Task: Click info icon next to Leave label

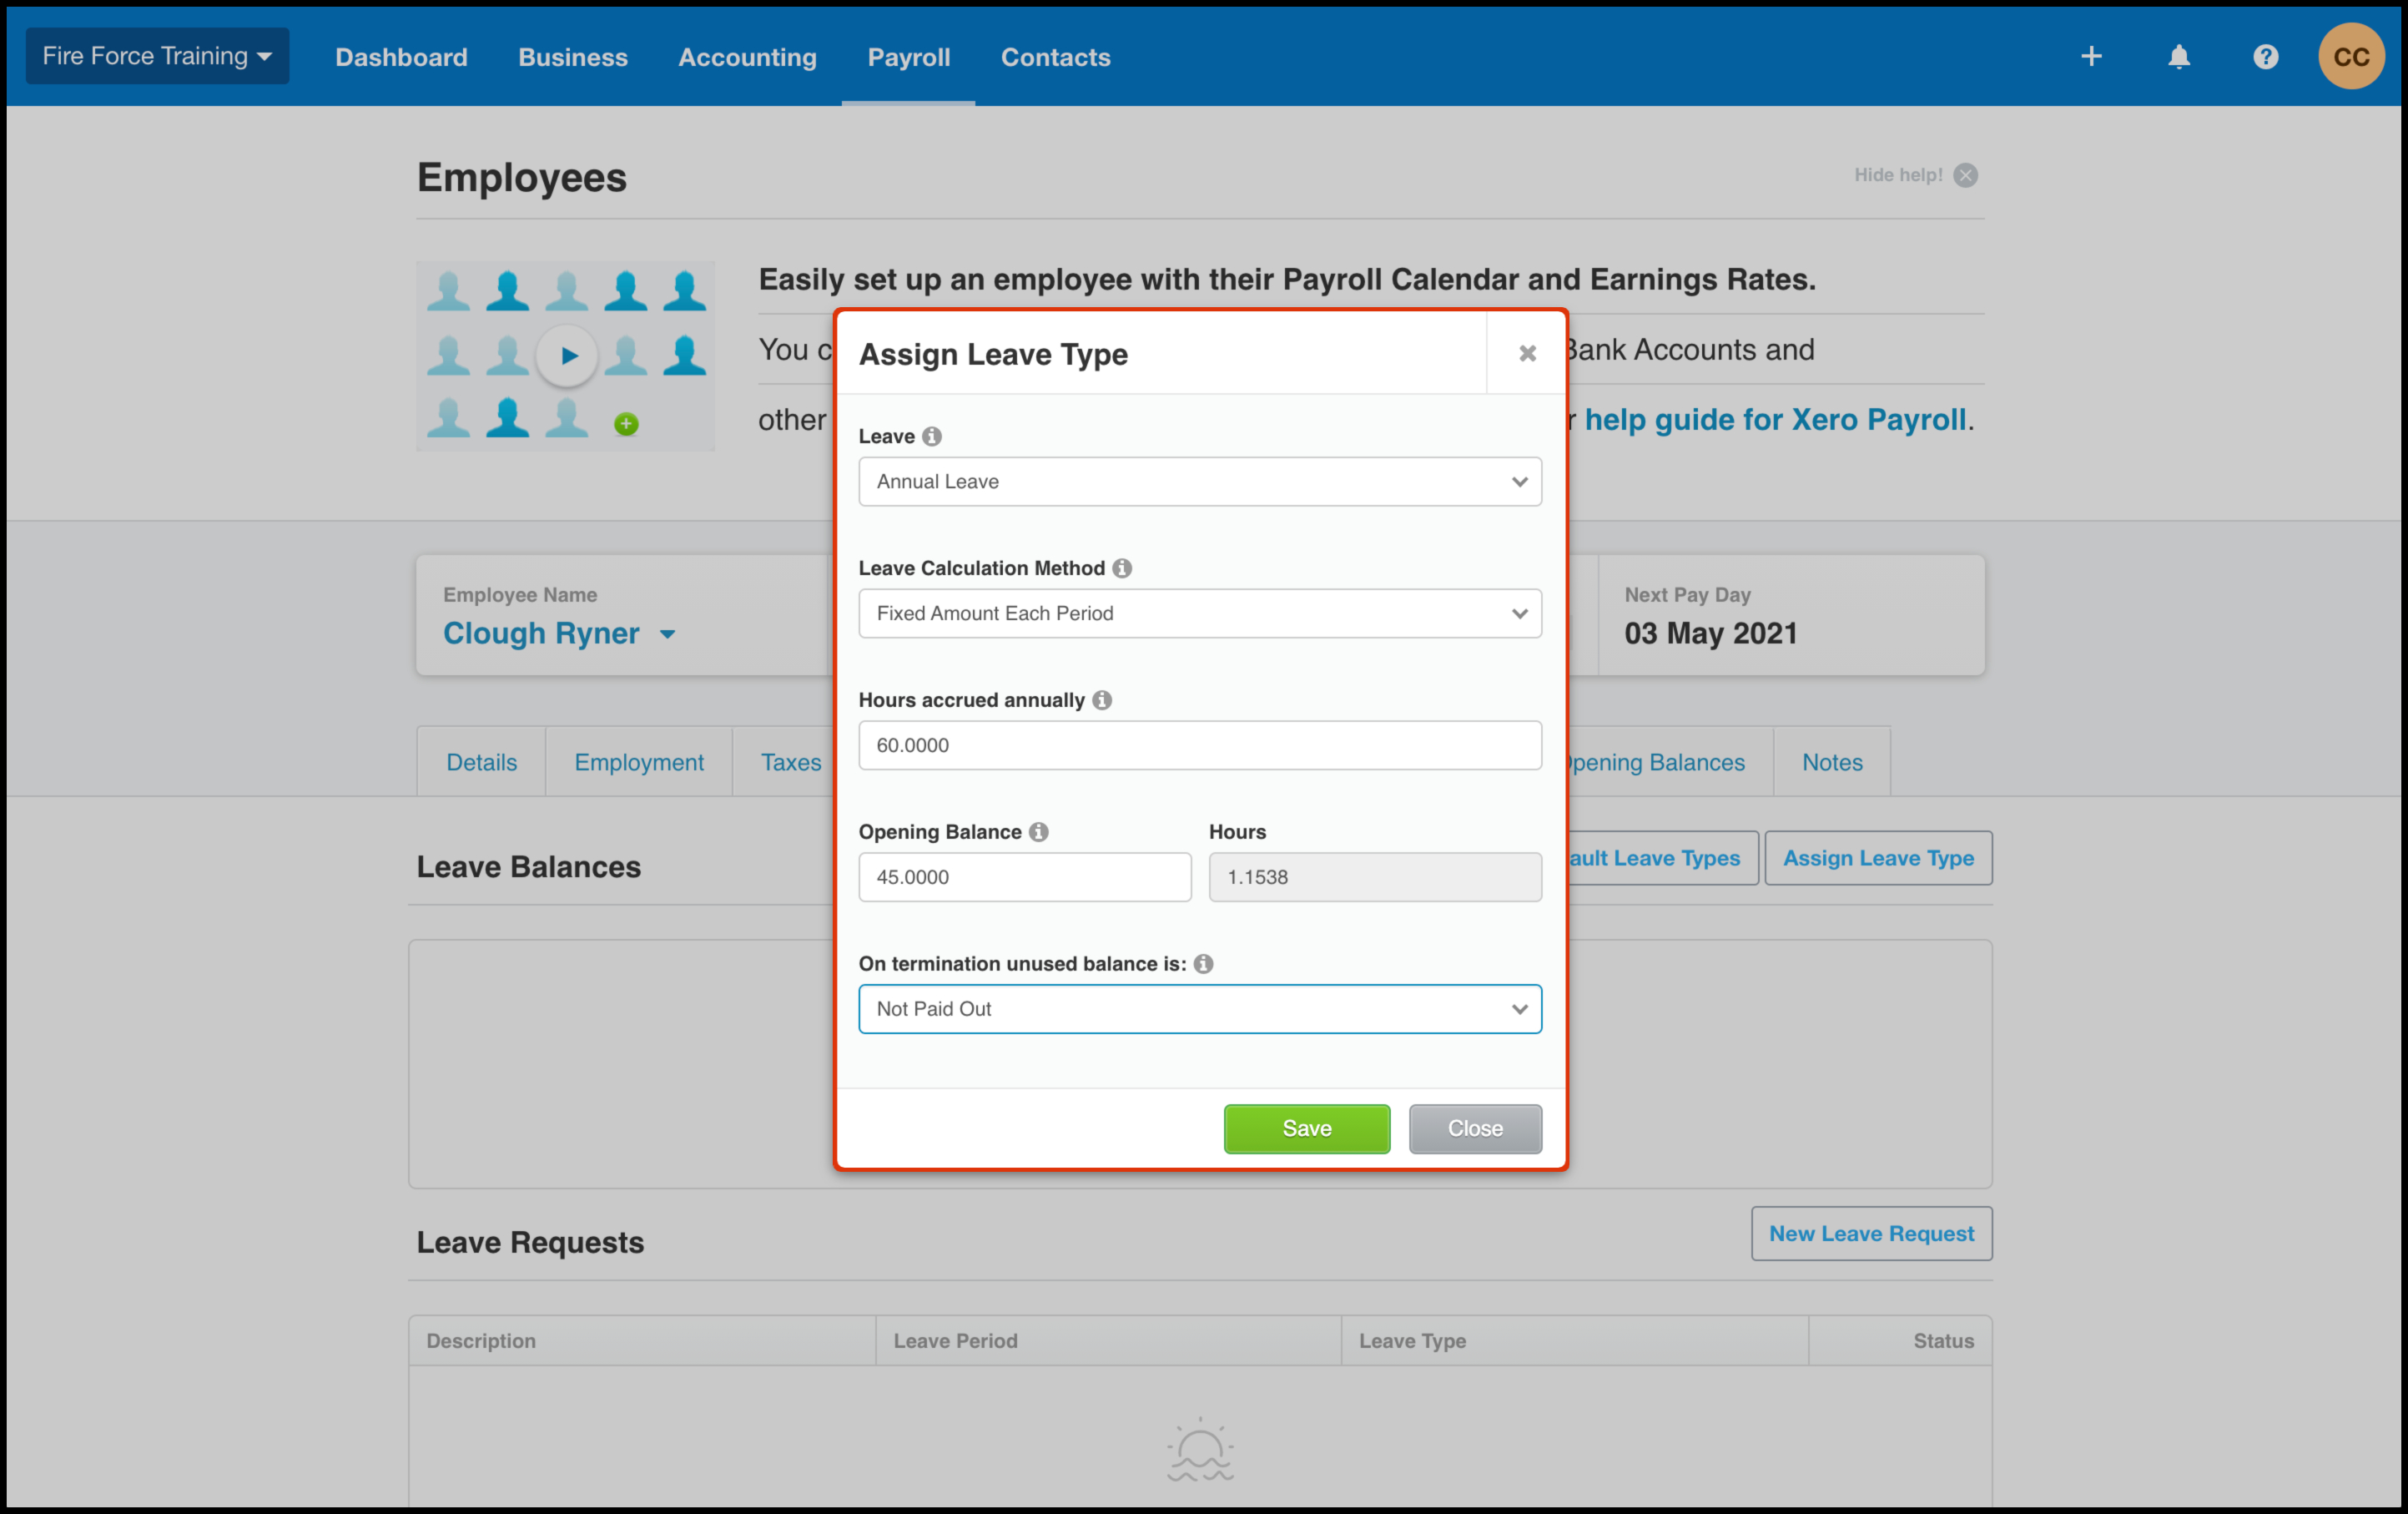Action: [x=932, y=436]
